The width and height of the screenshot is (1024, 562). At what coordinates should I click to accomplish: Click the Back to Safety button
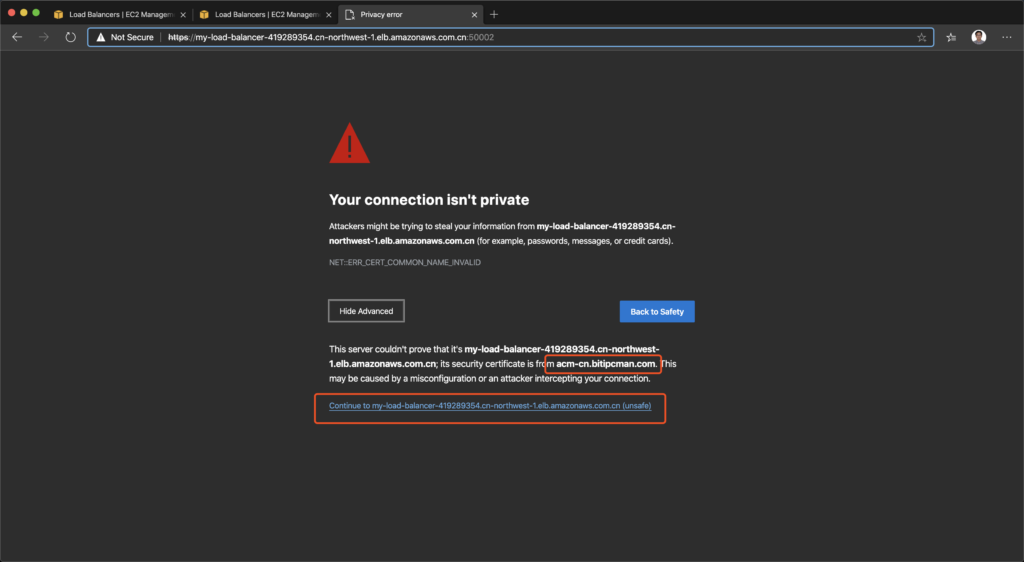pyautogui.click(x=657, y=311)
